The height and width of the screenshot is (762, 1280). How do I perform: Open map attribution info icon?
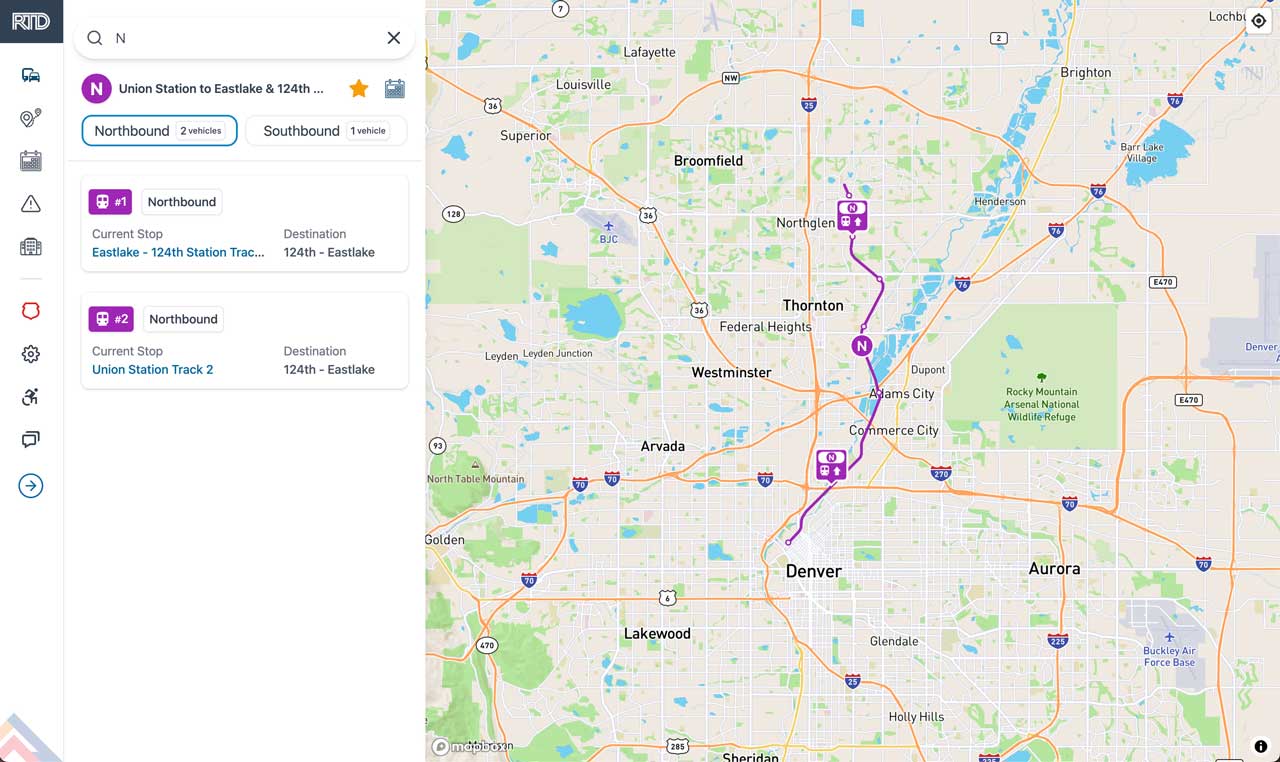pyautogui.click(x=1261, y=746)
